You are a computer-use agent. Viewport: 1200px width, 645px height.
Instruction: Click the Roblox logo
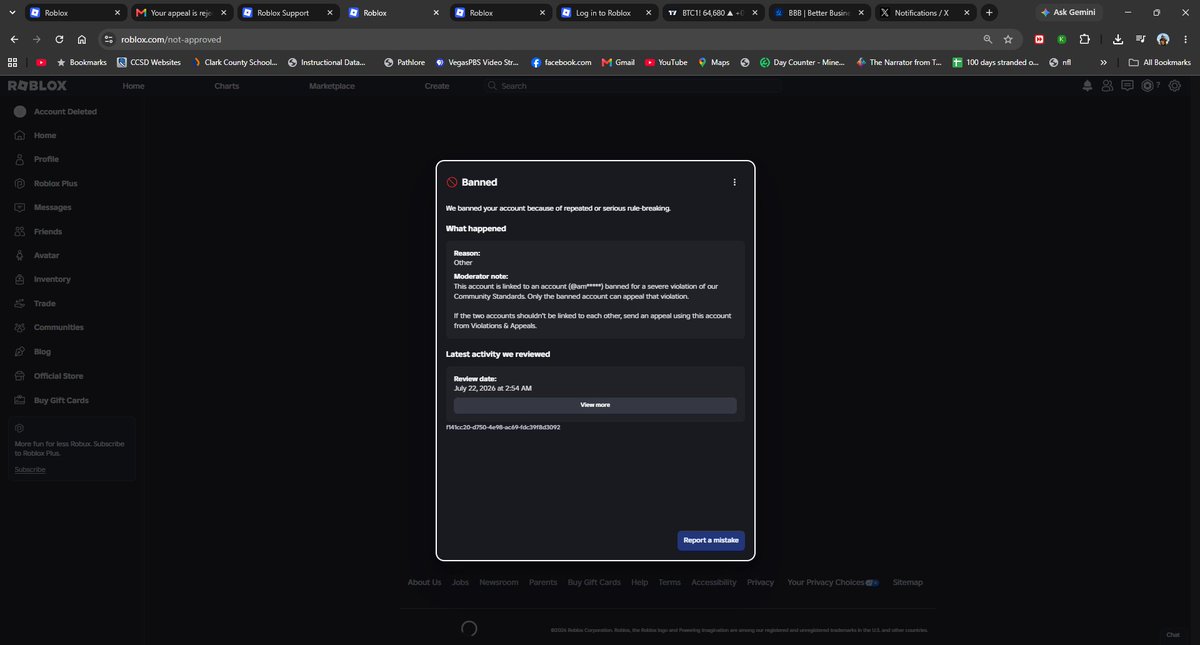38,86
